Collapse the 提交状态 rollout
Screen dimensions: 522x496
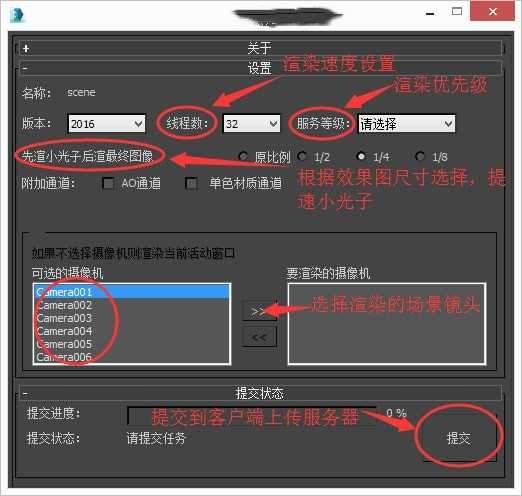click(261, 393)
